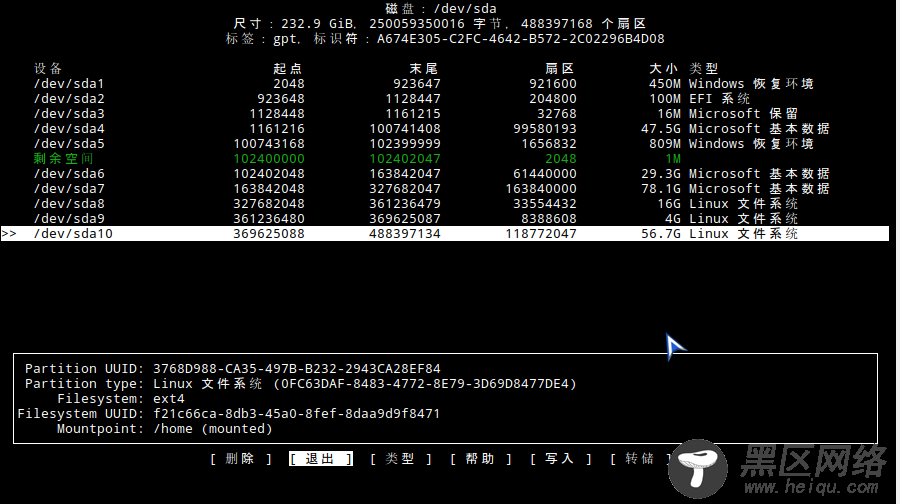Choose the highlighted 退出 (Quit) button
The width and height of the screenshot is (900, 504).
point(320,459)
